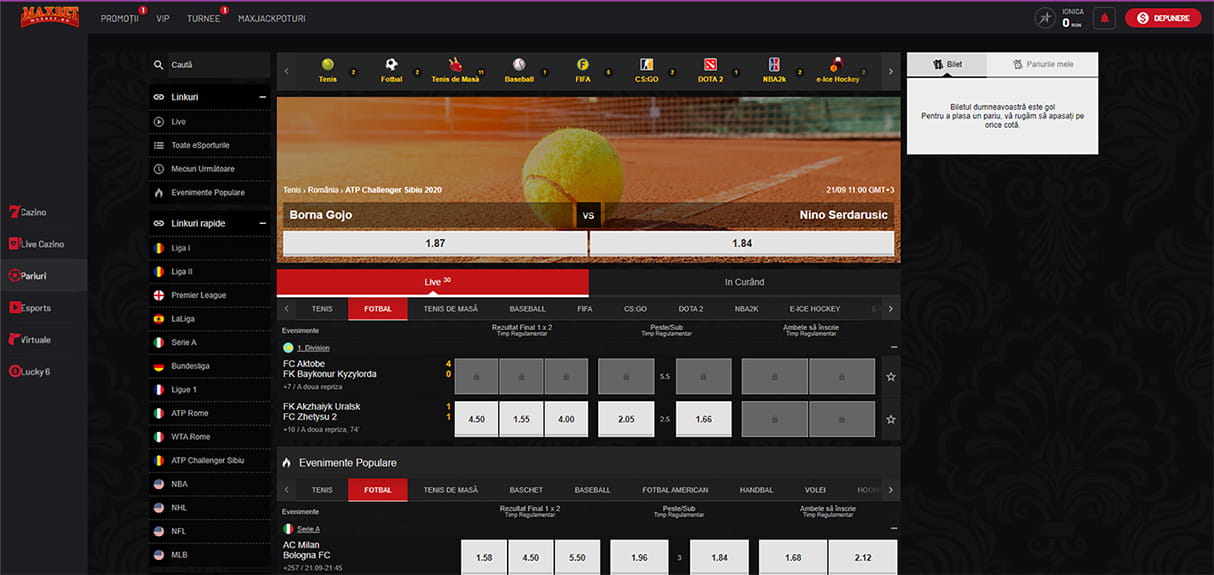Open the Pariuri section
1214x575 pixels.
click(43, 276)
